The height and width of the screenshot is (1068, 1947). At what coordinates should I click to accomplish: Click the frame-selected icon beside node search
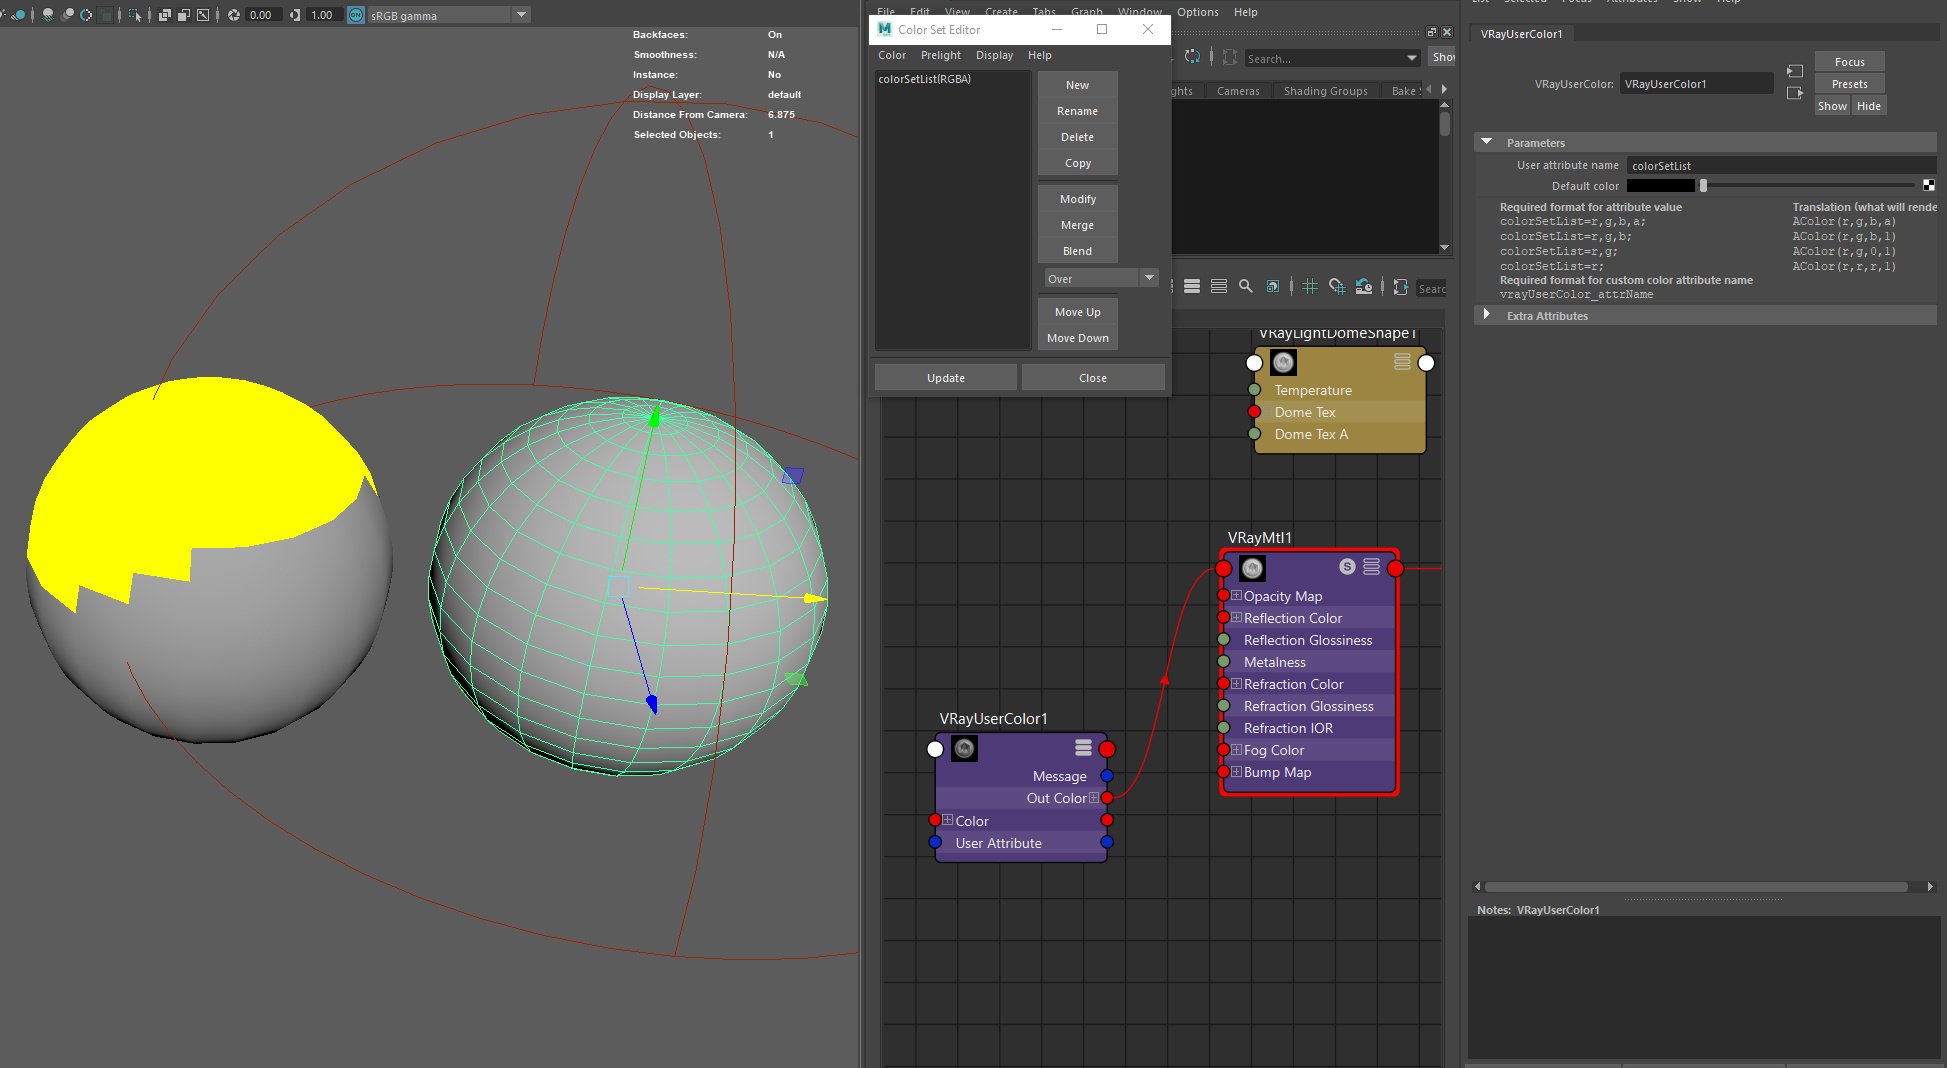pyautogui.click(x=1400, y=287)
